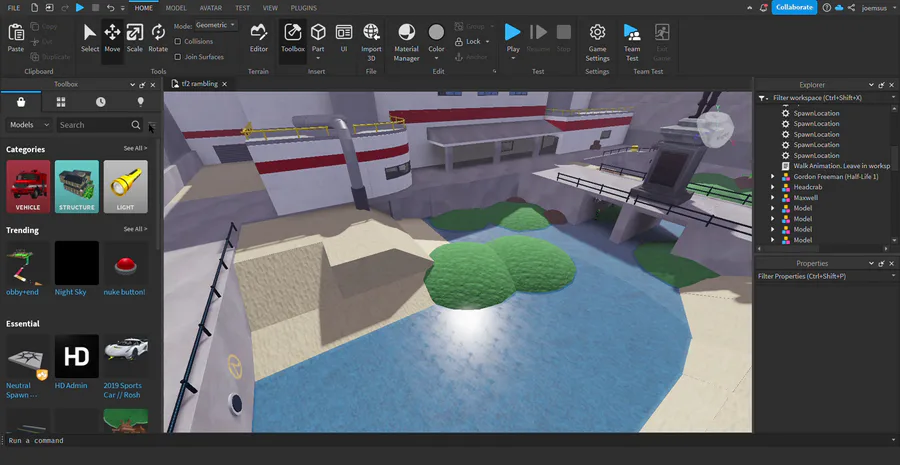Open the Mode Geometric dropdown
Viewport: 900px width, 465px height.
[215, 25]
